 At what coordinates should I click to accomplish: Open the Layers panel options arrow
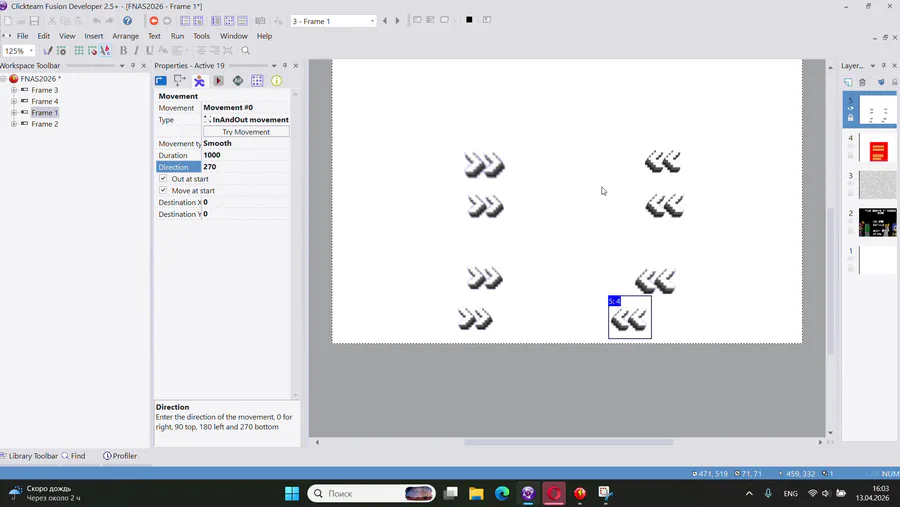tap(872, 65)
